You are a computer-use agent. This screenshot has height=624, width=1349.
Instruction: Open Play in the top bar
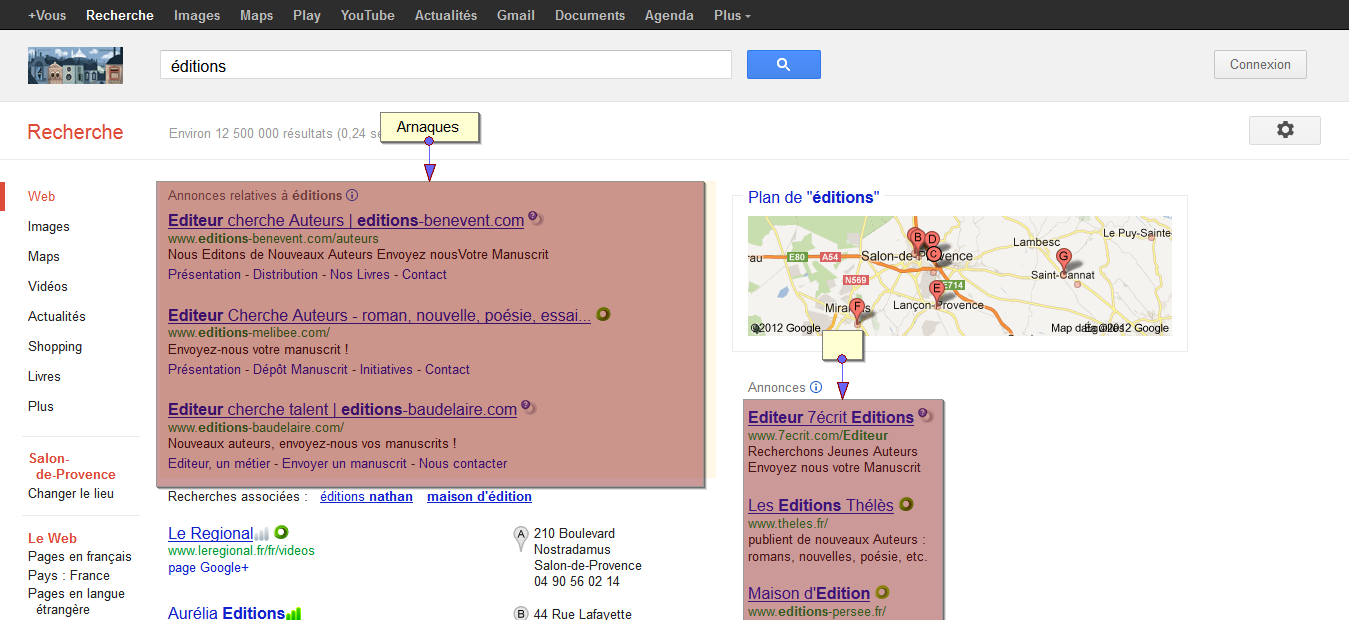point(307,15)
